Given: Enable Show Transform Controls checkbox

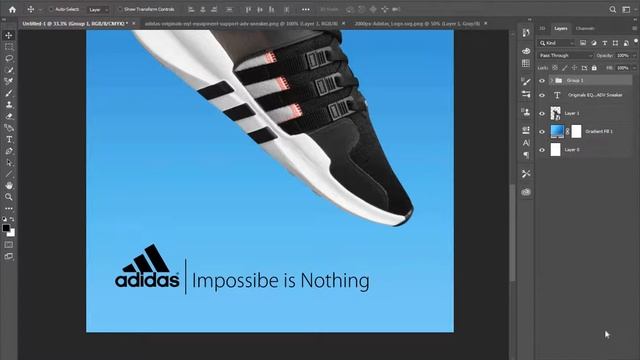Looking at the screenshot, I should click(120, 9).
